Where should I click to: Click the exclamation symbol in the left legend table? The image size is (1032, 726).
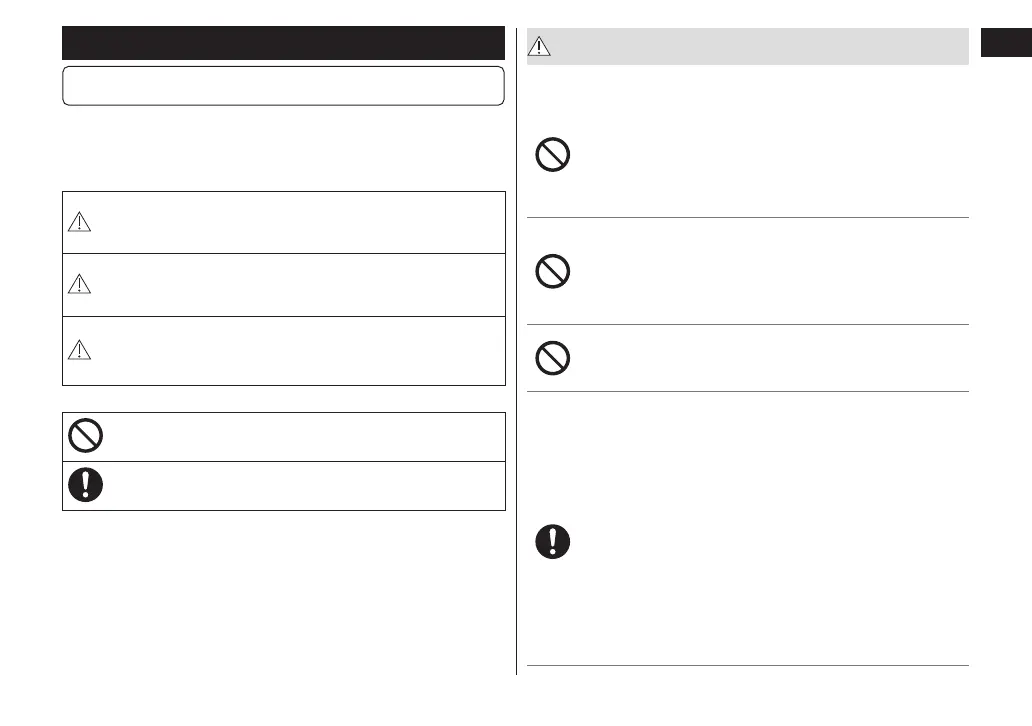click(86, 485)
